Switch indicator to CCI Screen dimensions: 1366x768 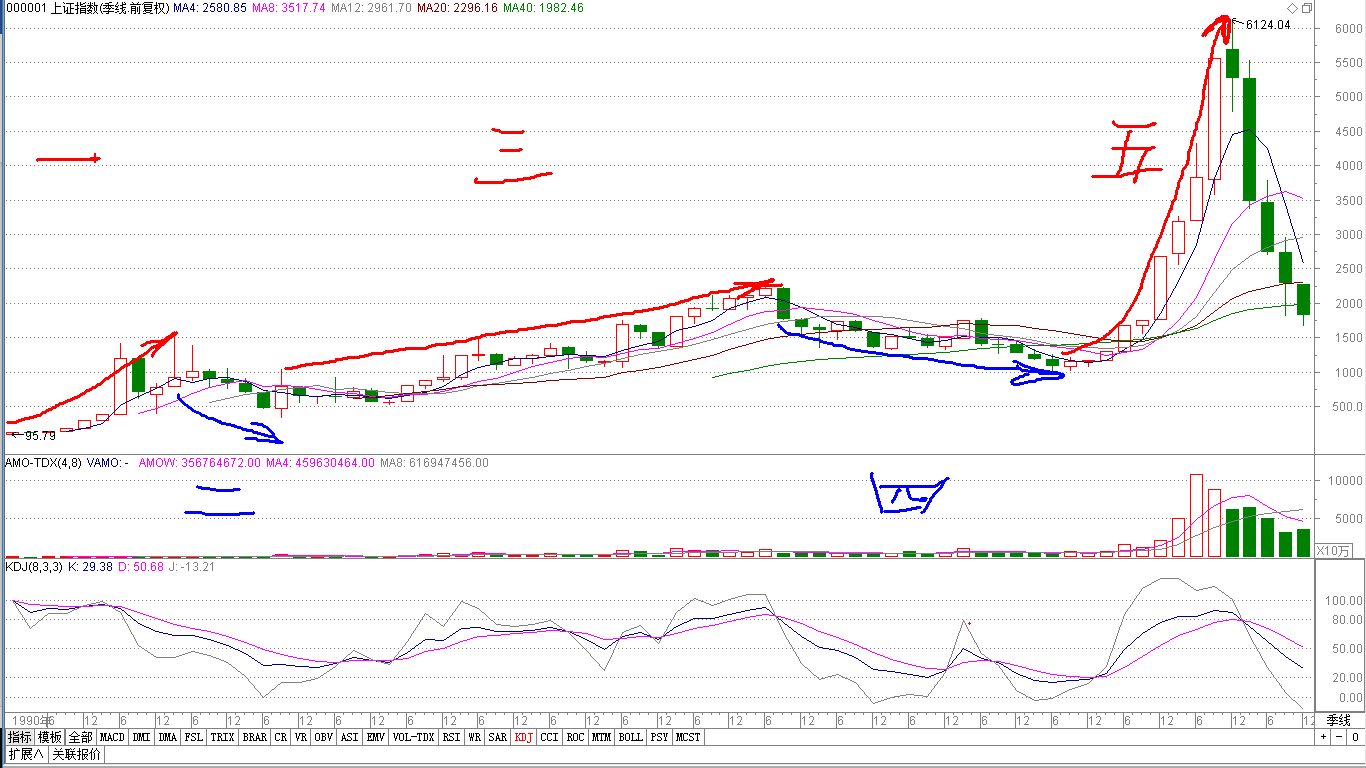pyautogui.click(x=549, y=737)
